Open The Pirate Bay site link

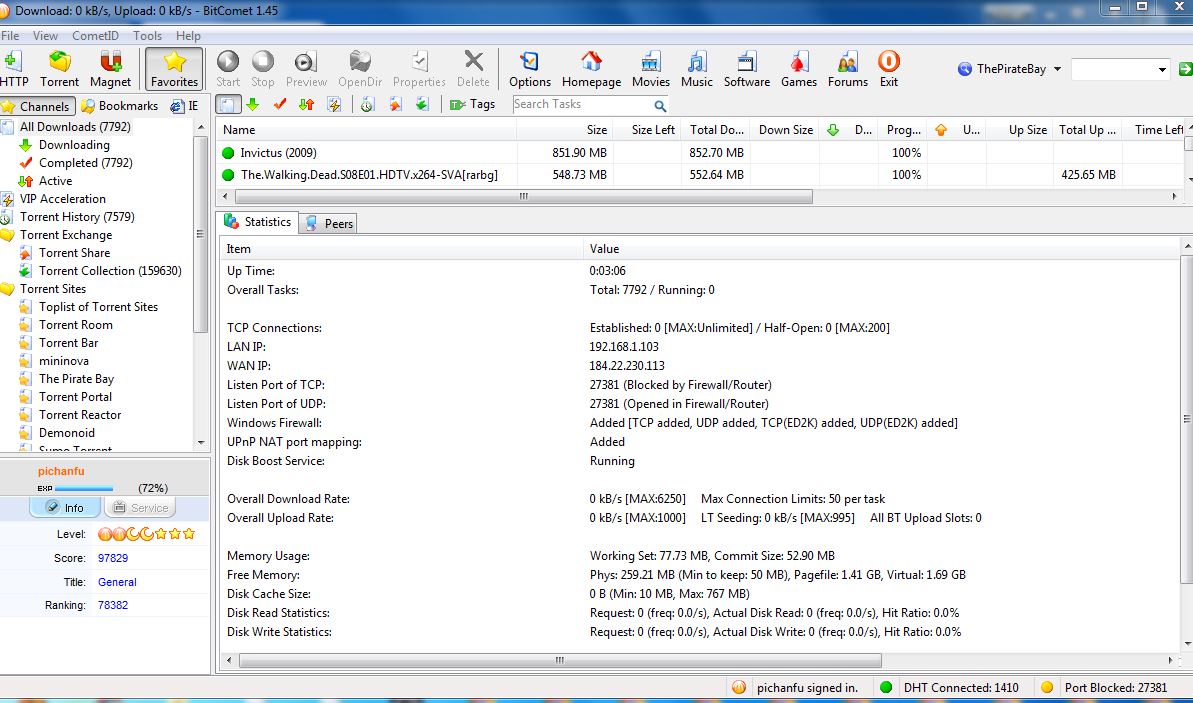[76, 379]
